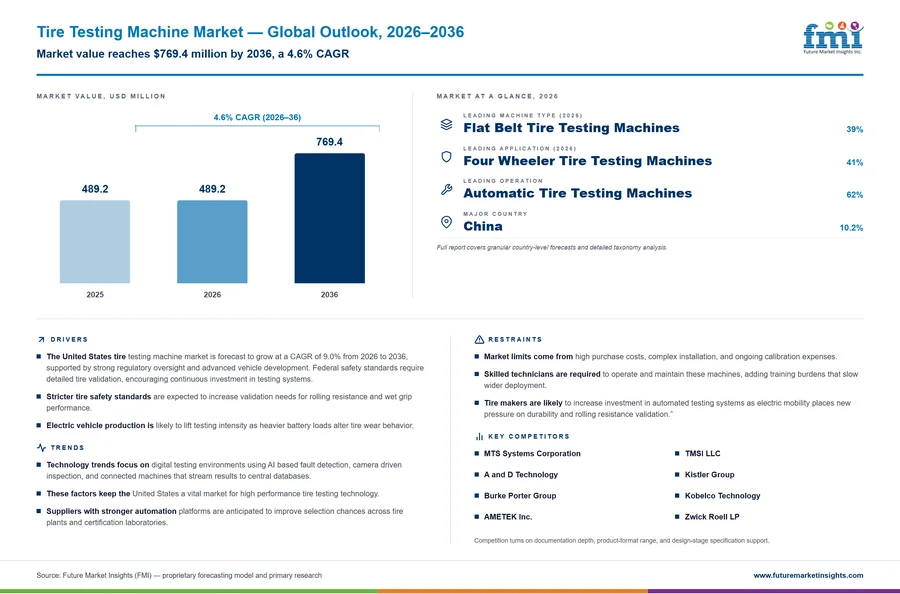This screenshot has height=594, width=900.
Task: Click the Burke Porter Group competitor
Action: pos(520,496)
